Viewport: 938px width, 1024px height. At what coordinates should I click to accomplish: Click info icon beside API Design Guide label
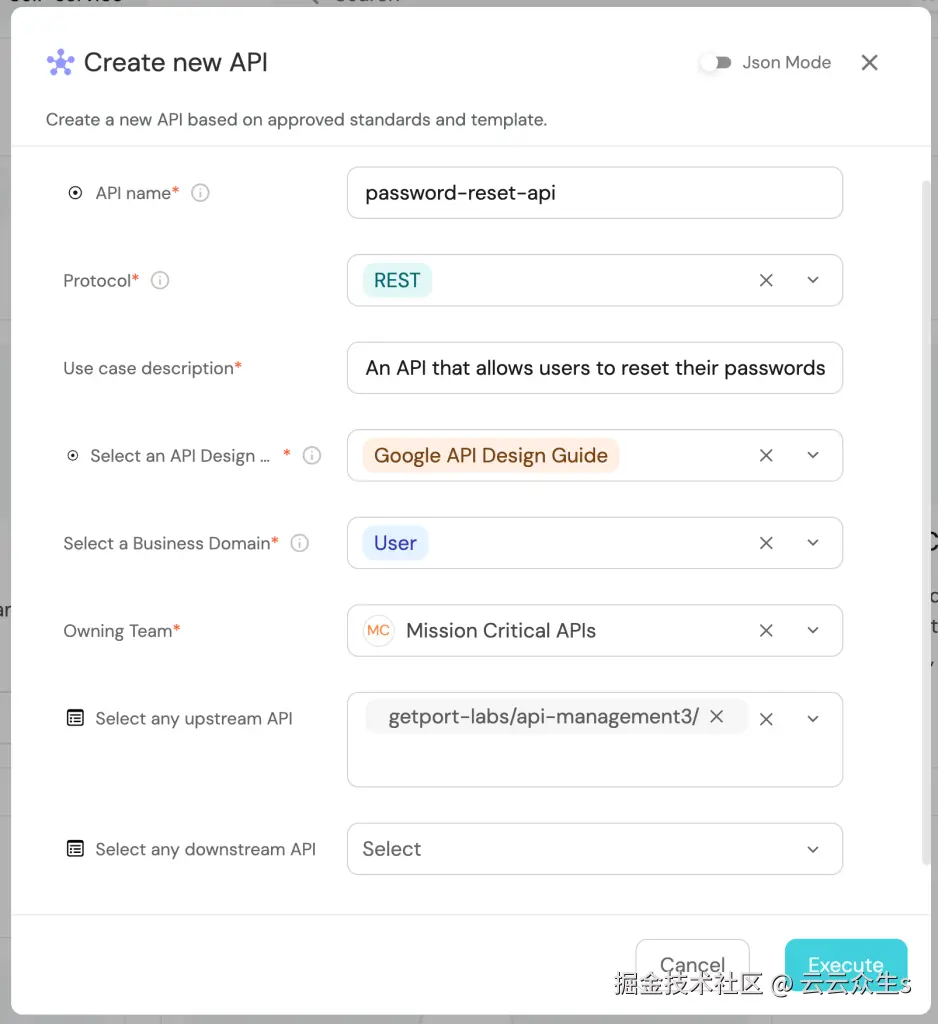312,456
